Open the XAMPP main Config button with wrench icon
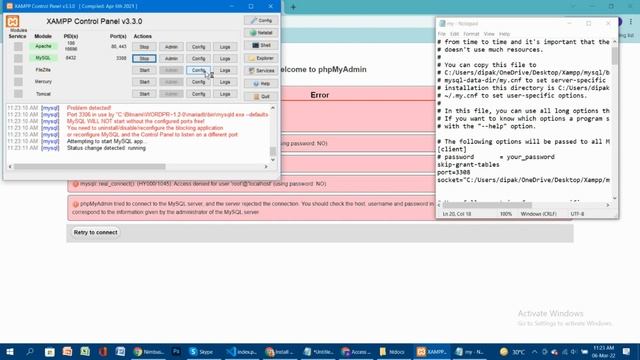This screenshot has width=640, height=360. 261,20
